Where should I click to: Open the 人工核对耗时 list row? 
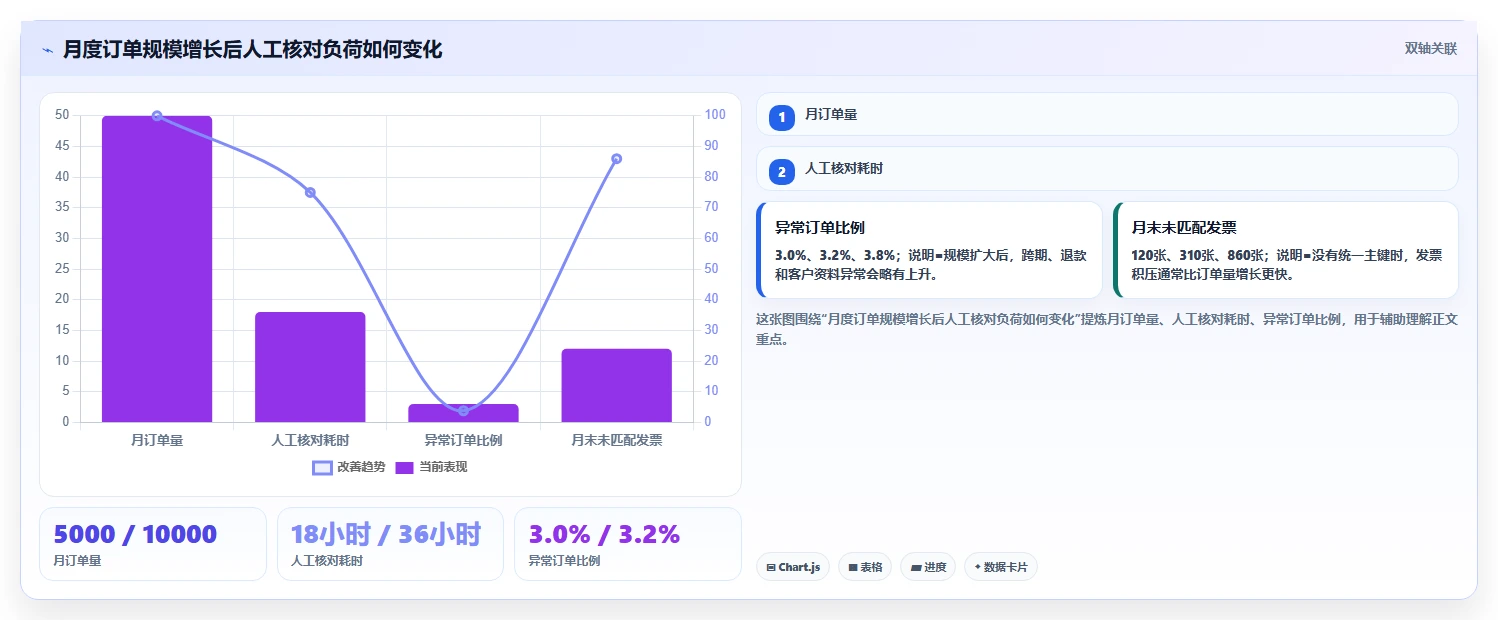pos(1107,168)
